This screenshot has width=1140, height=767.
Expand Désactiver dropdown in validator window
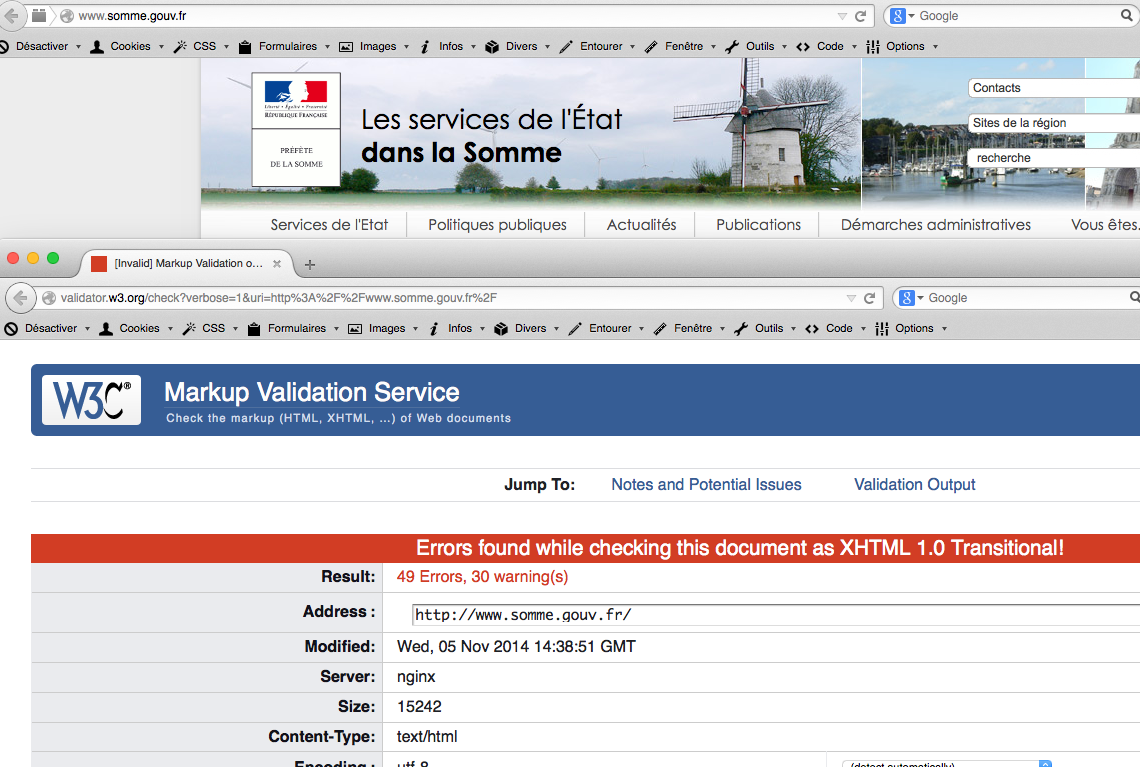[x=87, y=329]
